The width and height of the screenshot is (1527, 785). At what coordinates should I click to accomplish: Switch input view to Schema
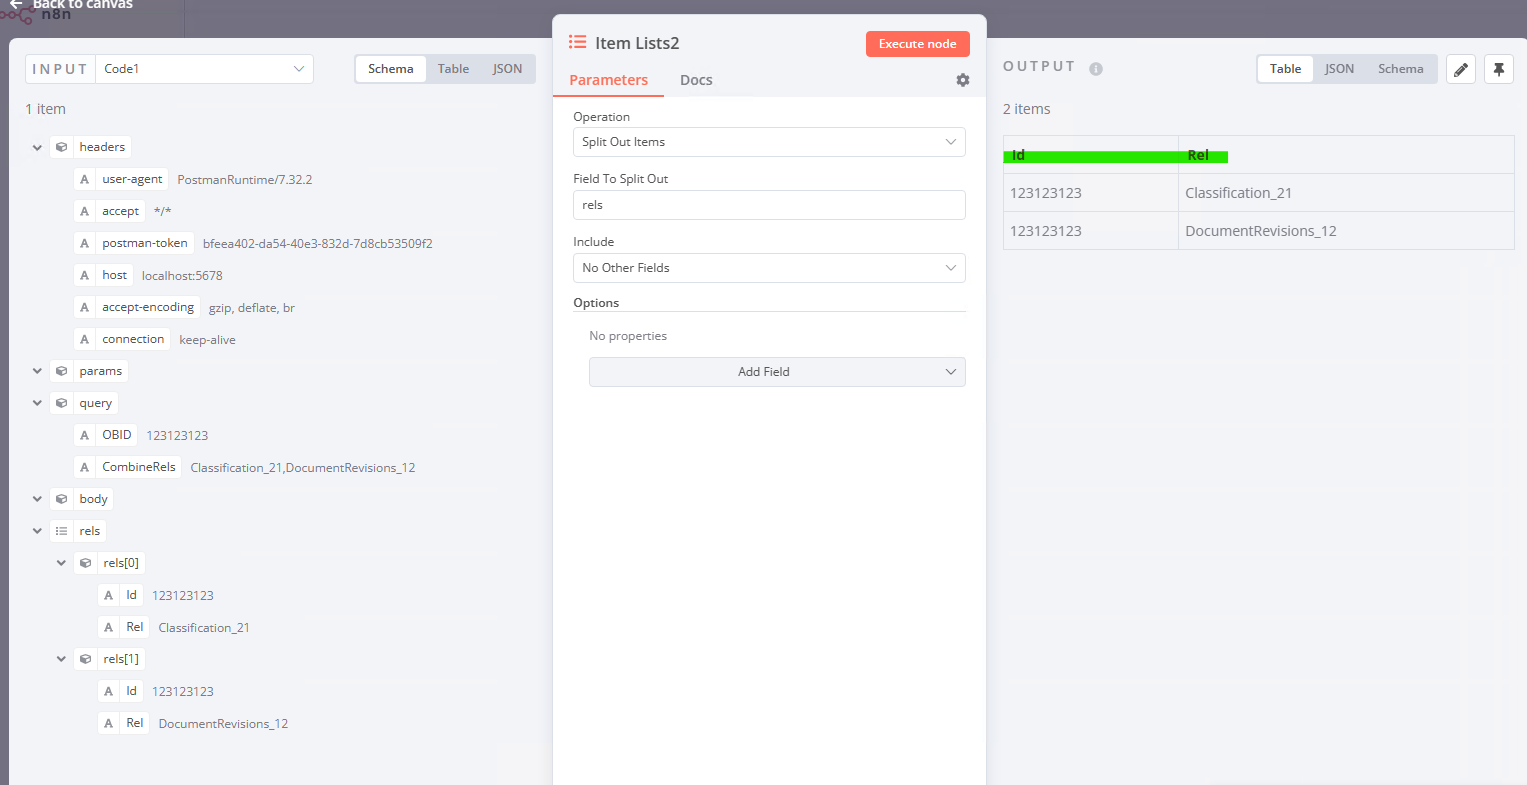tap(391, 69)
